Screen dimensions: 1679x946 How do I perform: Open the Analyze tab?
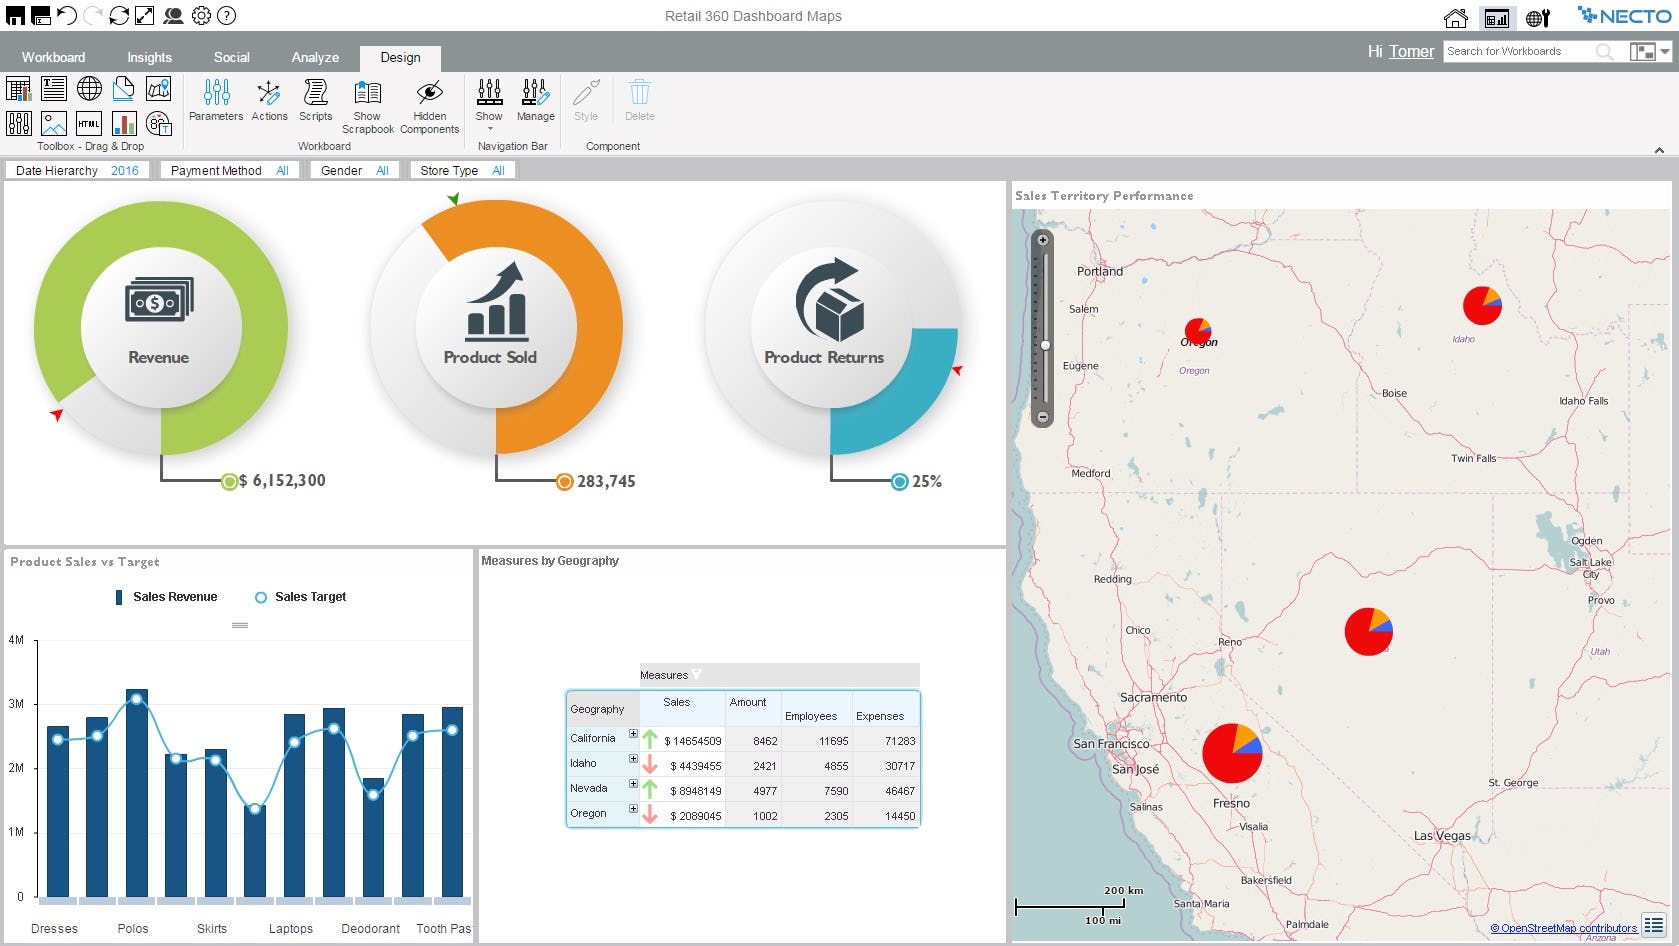pos(314,57)
